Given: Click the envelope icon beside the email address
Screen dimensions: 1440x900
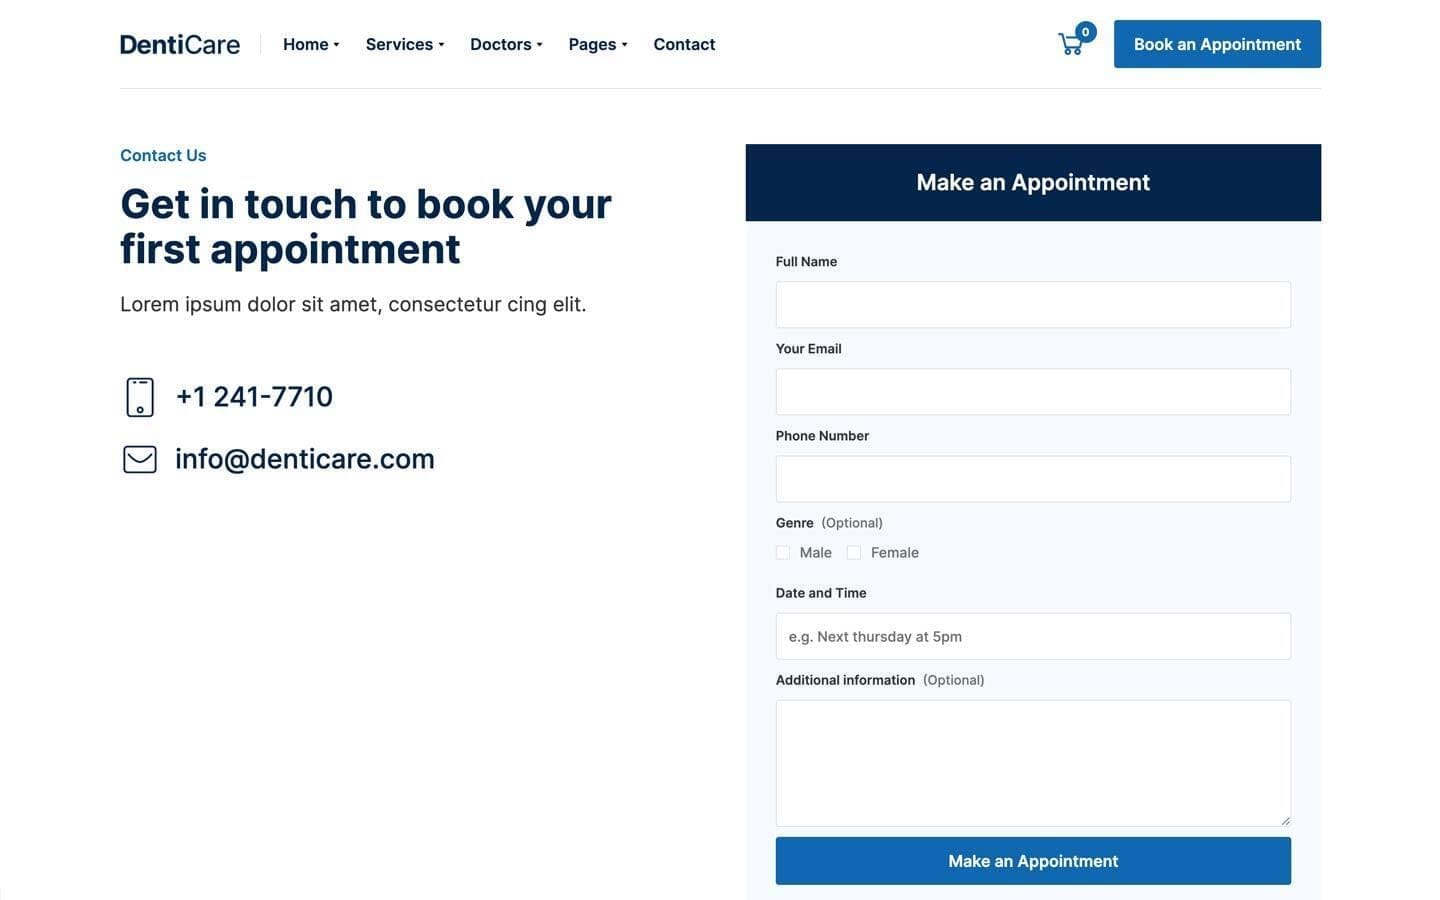Looking at the screenshot, I should (x=140, y=459).
